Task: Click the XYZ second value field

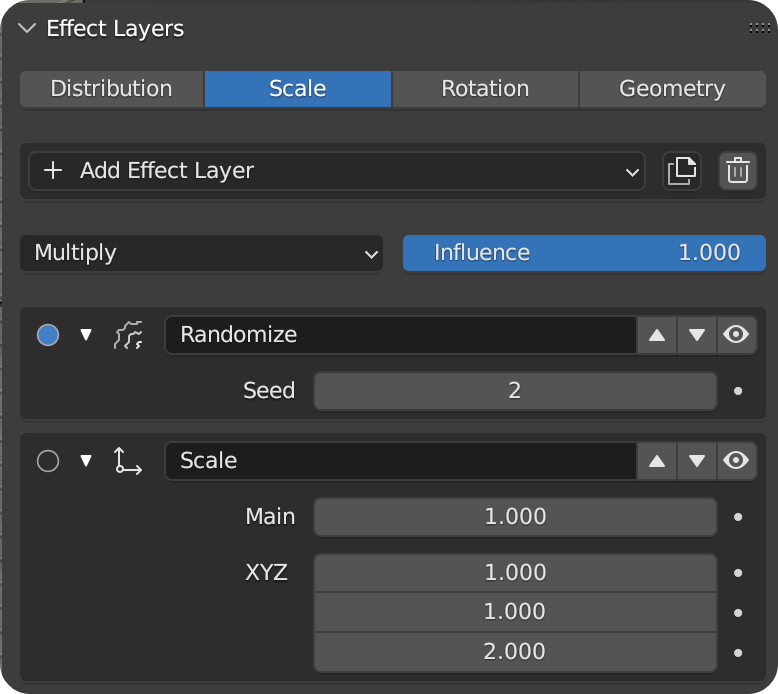Action: point(515,612)
